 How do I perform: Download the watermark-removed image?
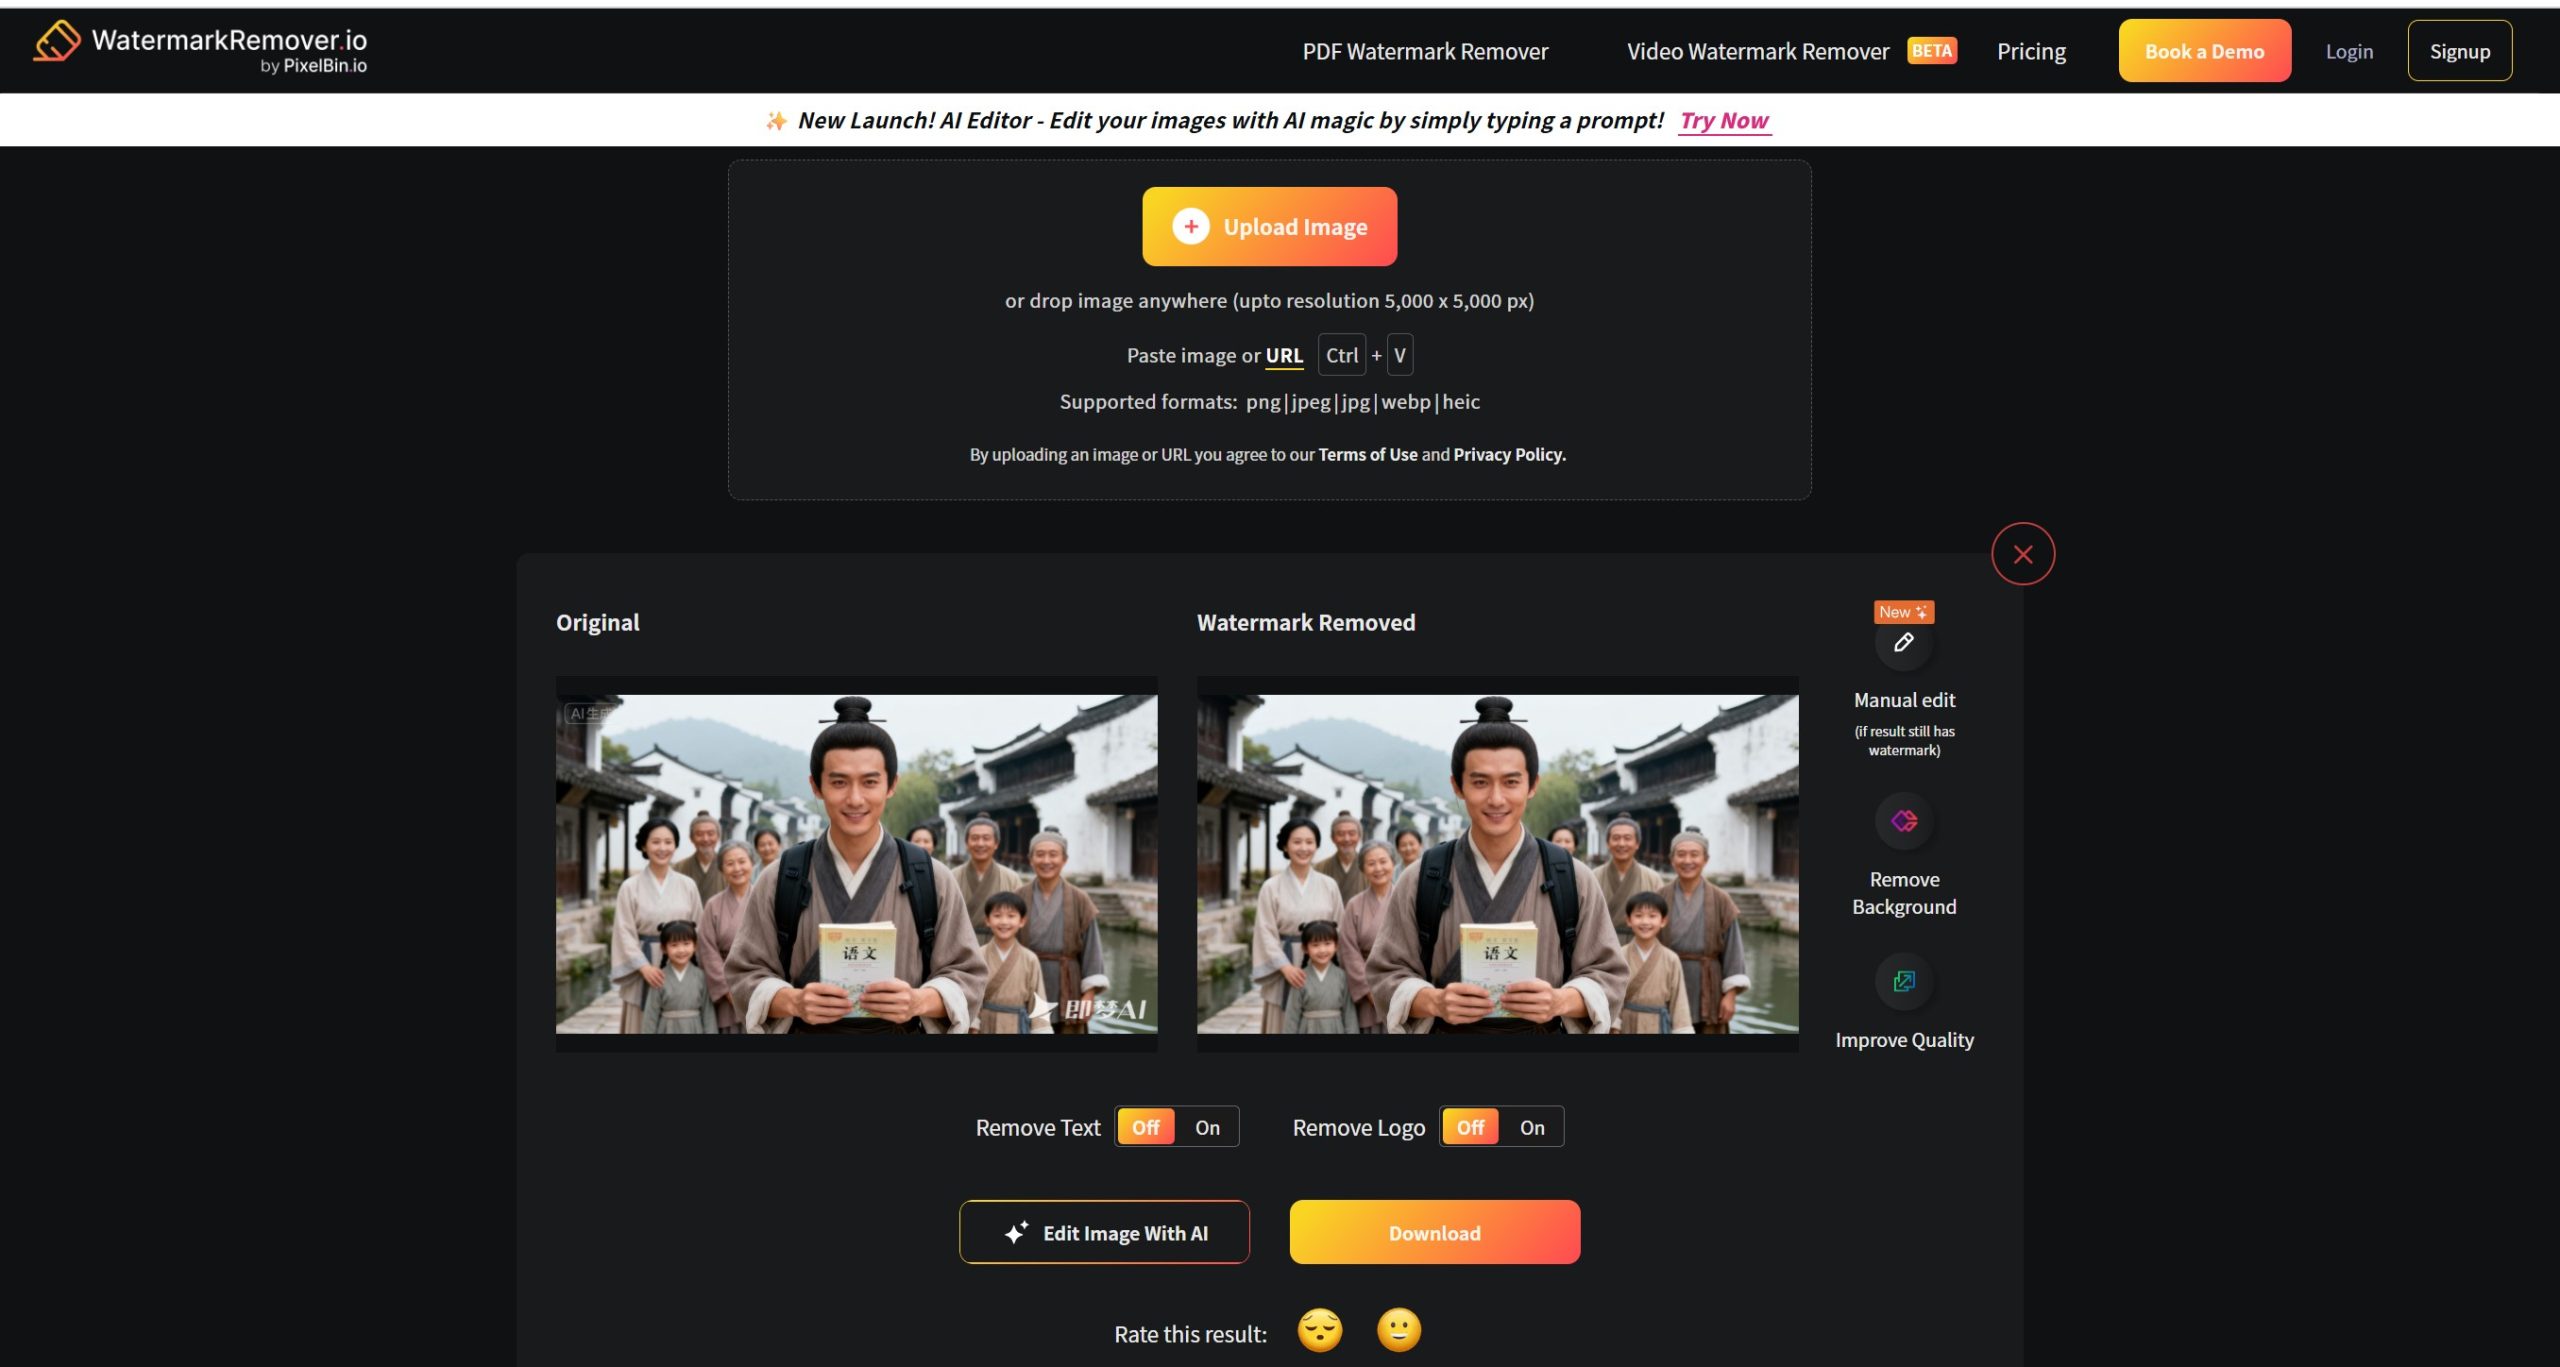(x=1434, y=1232)
